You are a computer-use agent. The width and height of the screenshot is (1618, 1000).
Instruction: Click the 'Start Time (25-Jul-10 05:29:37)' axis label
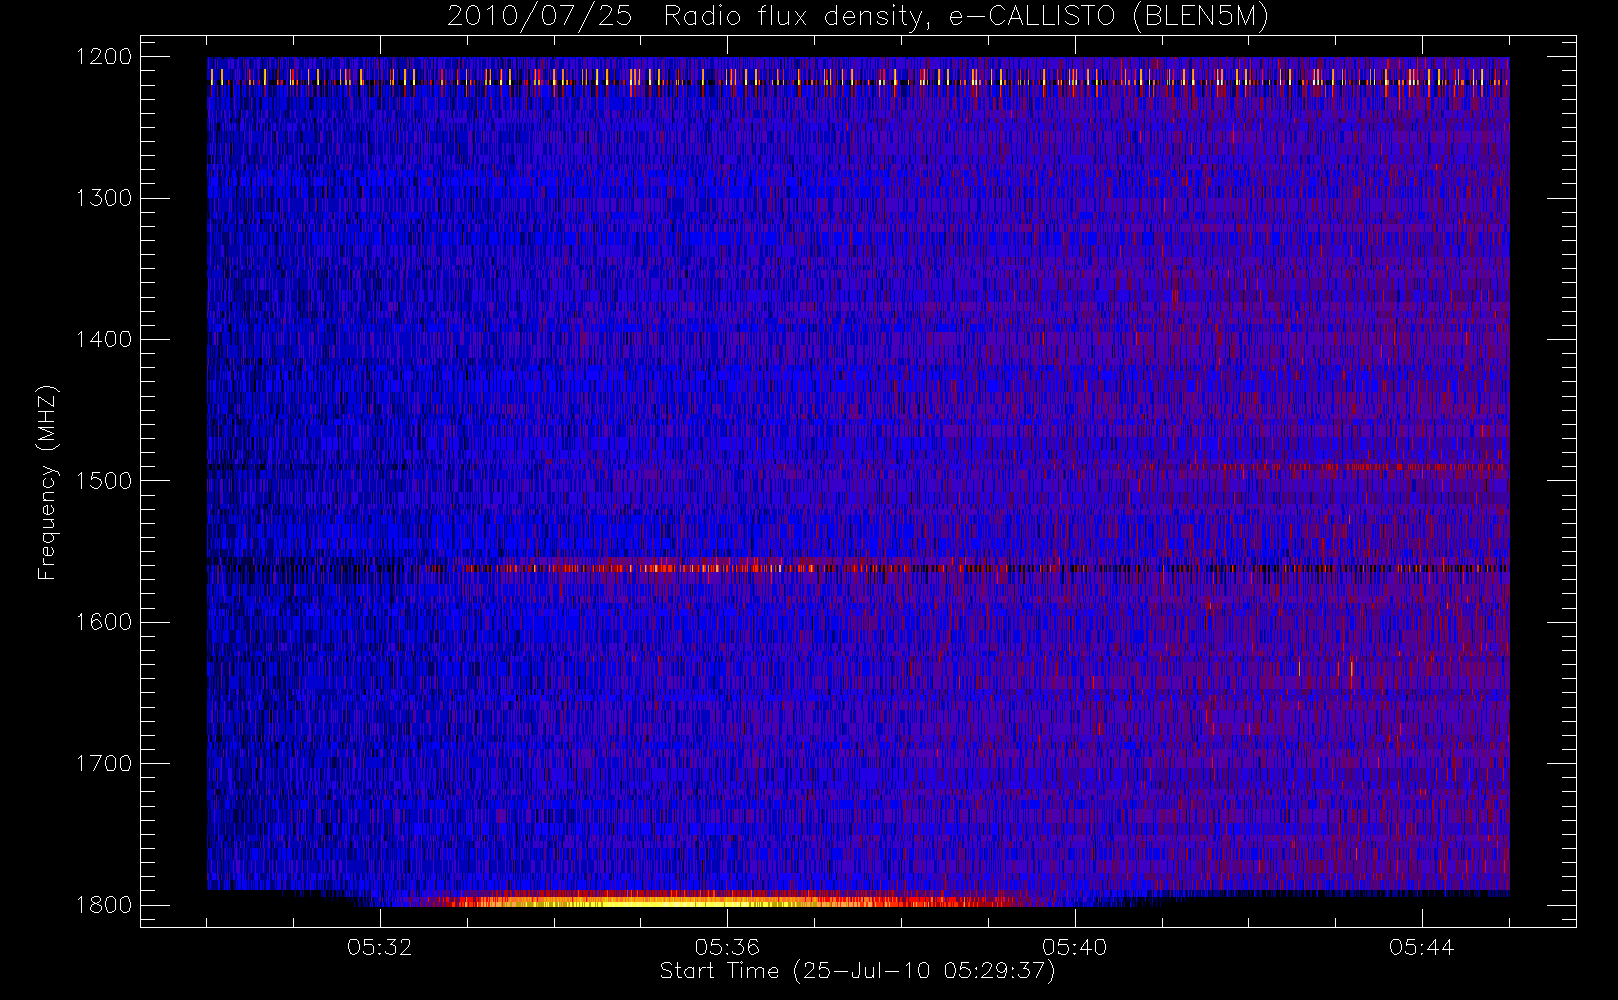pos(857,971)
